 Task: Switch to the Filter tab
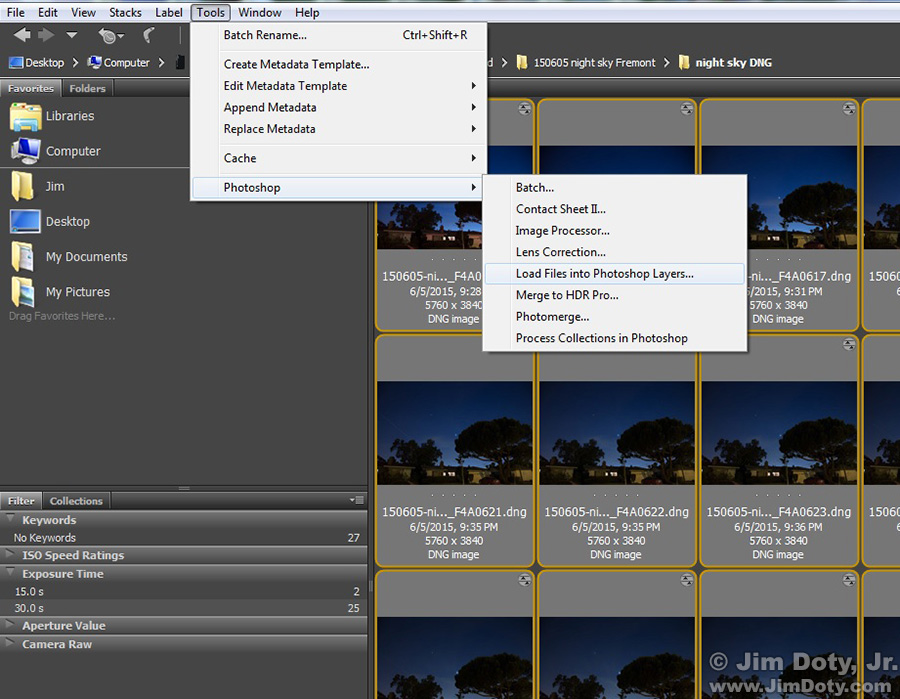click(x=21, y=501)
